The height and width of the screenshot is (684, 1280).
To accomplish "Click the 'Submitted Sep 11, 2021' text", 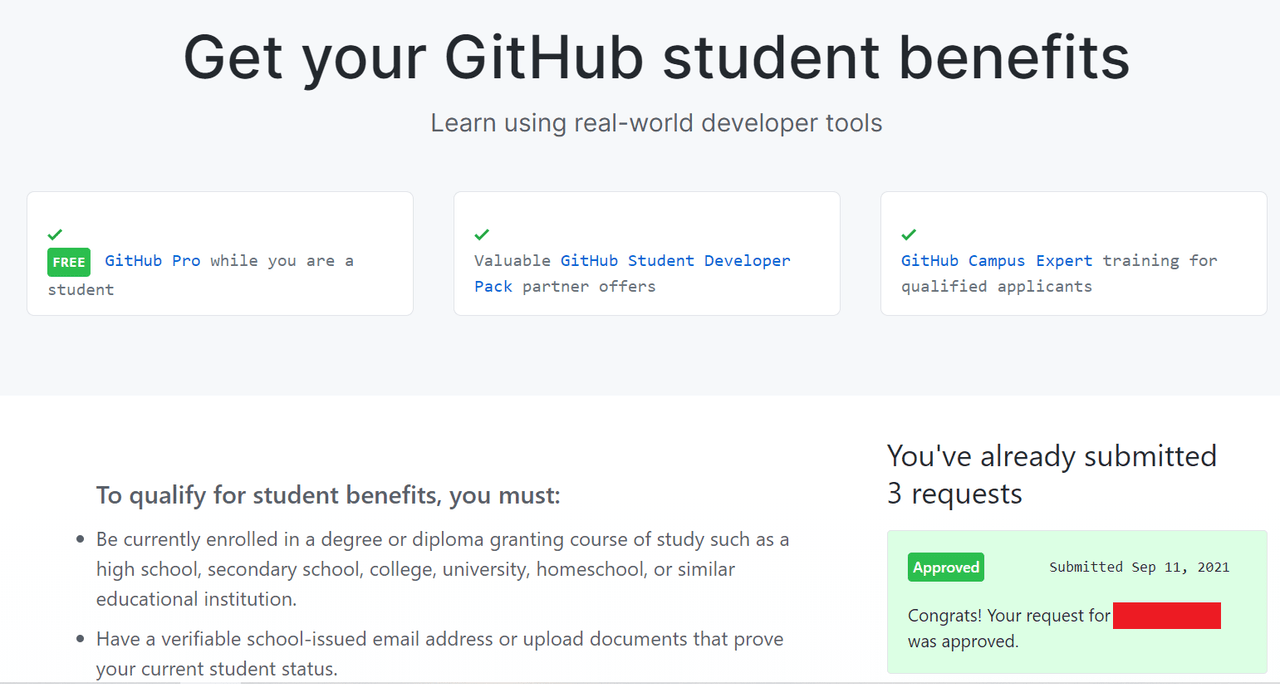I will point(1139,567).
